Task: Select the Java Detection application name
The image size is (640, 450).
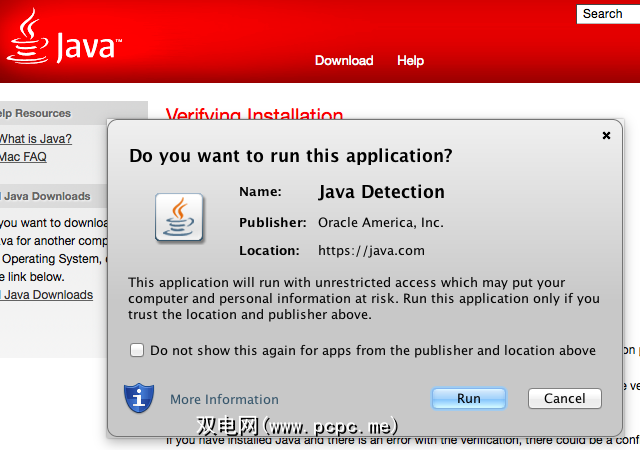Action: pos(381,192)
